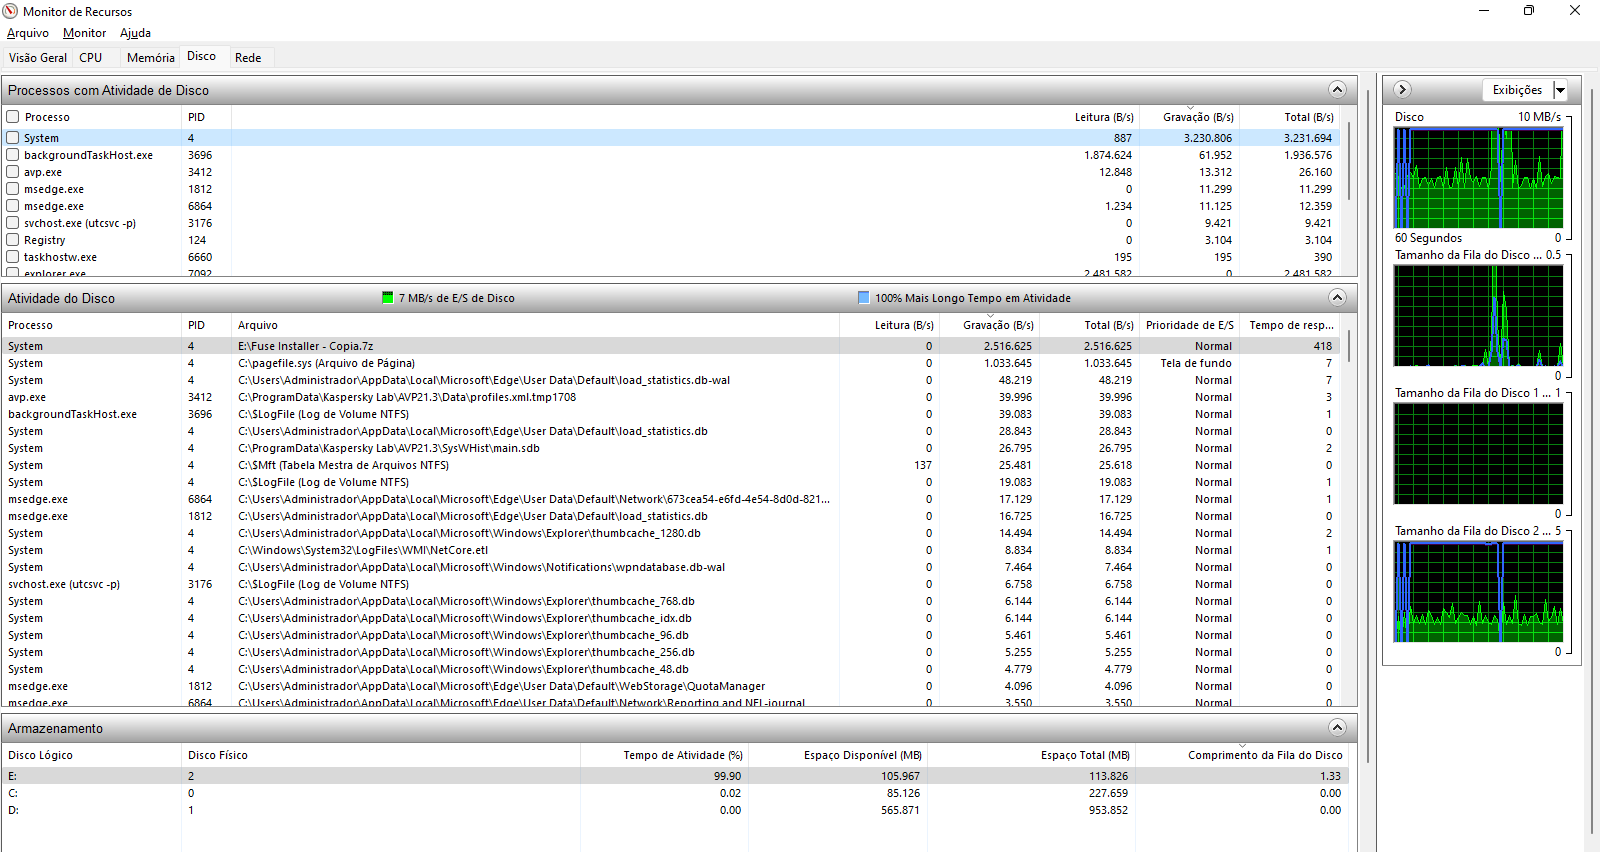Image resolution: width=1600 pixels, height=852 pixels.
Task: Click the green 7 MB/s disk I/O indicator
Action: tap(388, 298)
